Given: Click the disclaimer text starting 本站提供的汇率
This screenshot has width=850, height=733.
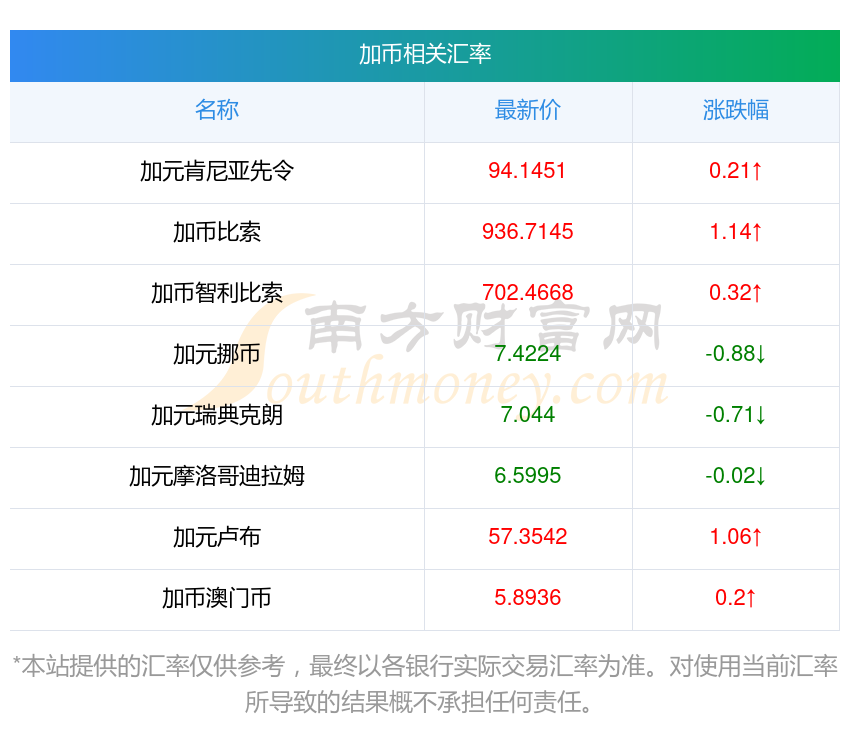Looking at the screenshot, I should click(425, 684).
